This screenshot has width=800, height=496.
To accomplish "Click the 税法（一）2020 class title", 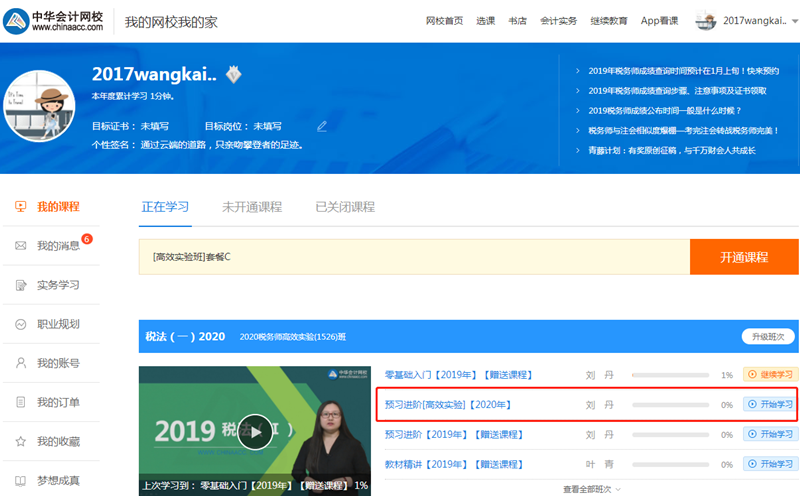I will point(185,337).
